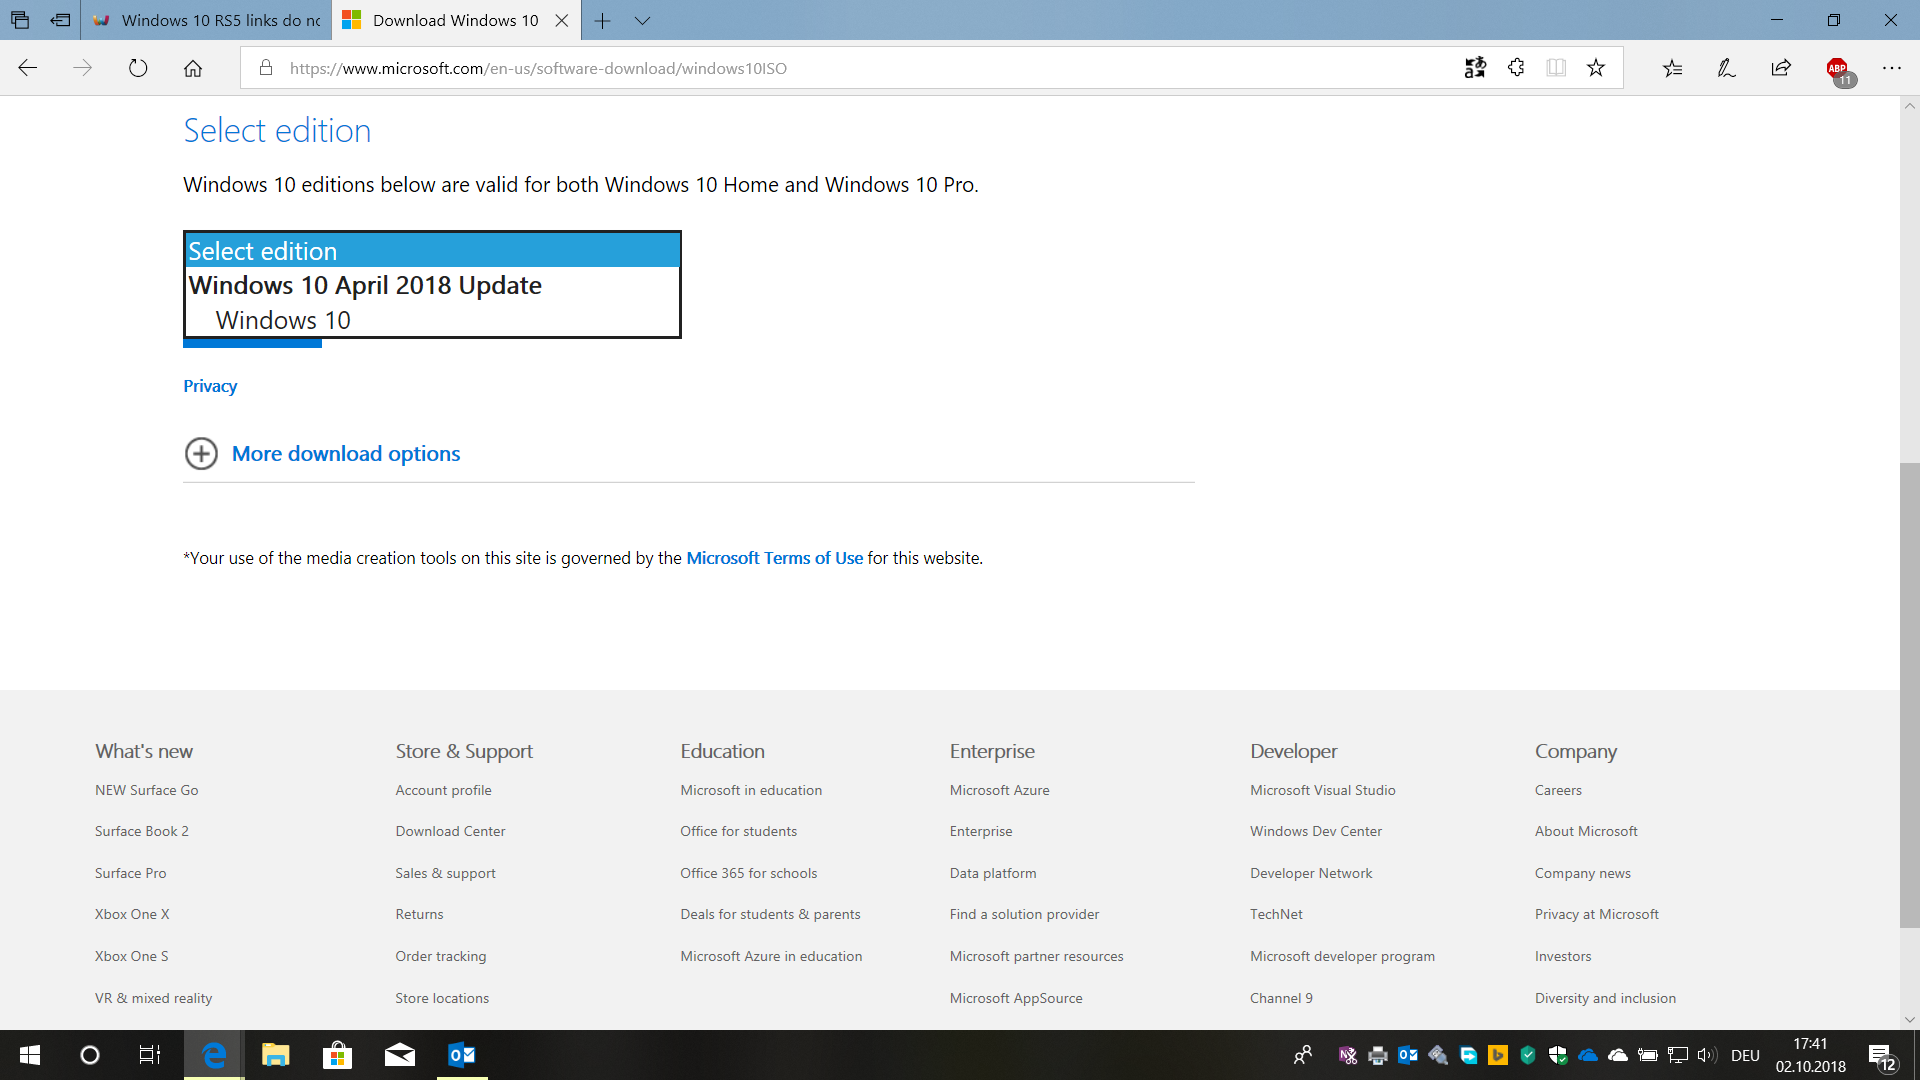Click the Refresh page icon

click(x=138, y=68)
